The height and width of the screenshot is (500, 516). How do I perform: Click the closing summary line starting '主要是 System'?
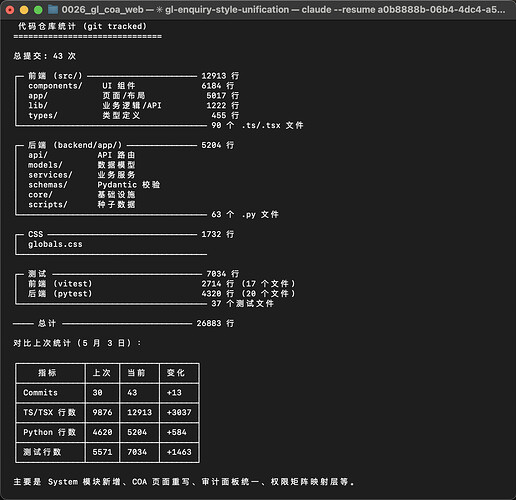click(184, 482)
